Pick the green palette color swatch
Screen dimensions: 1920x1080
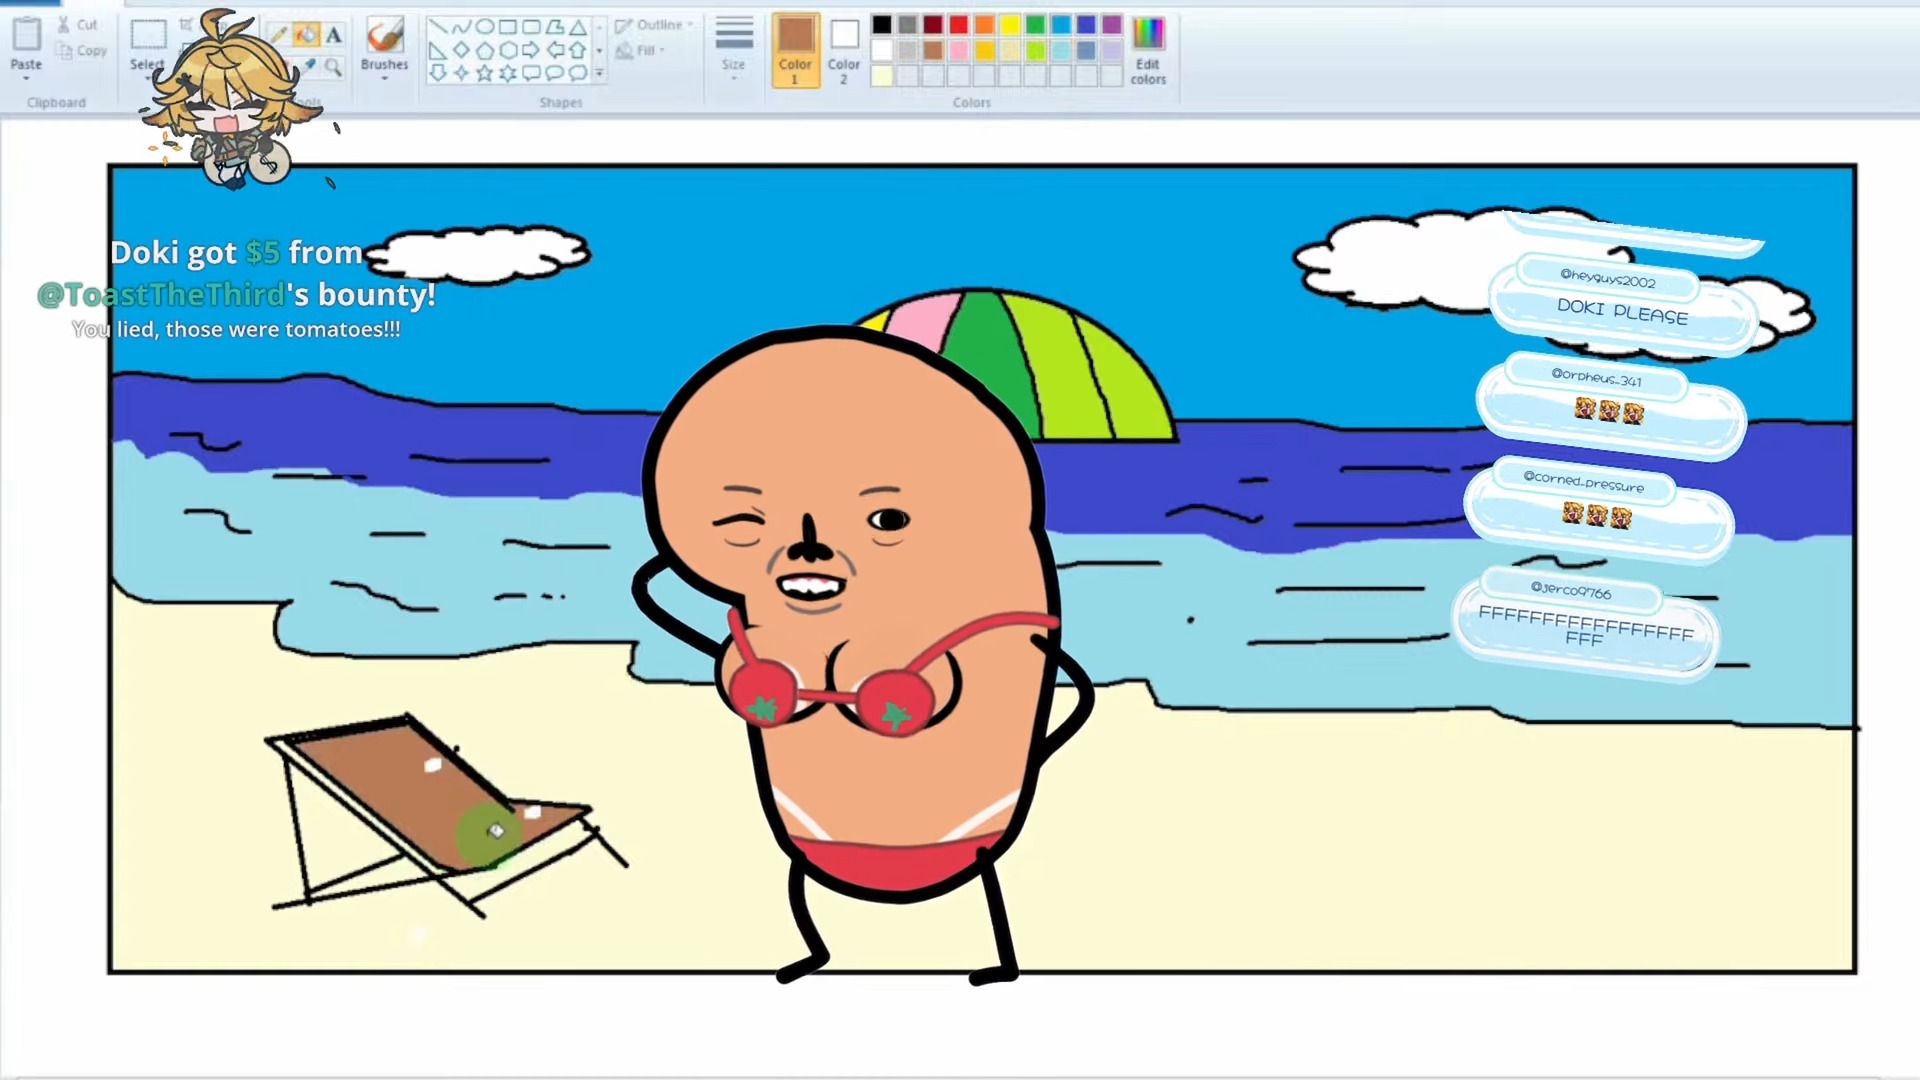click(1036, 25)
